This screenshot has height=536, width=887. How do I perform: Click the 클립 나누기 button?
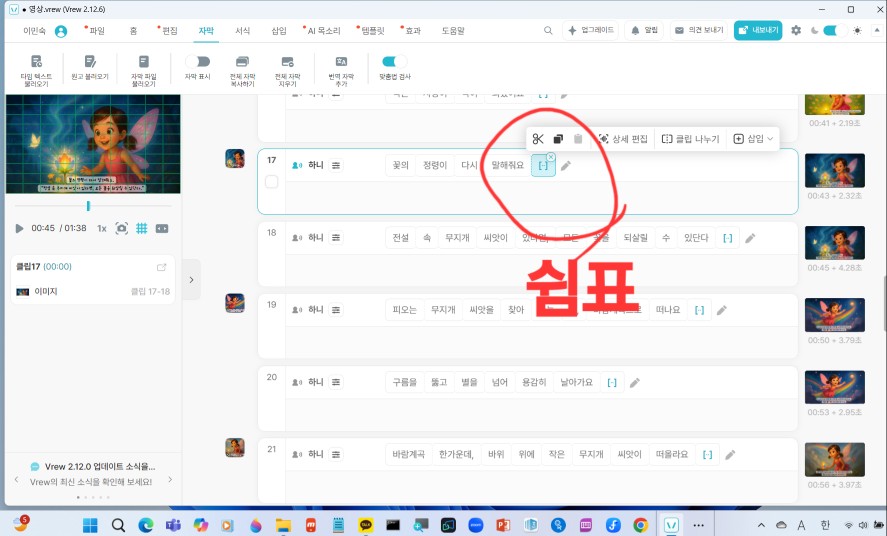[690, 139]
